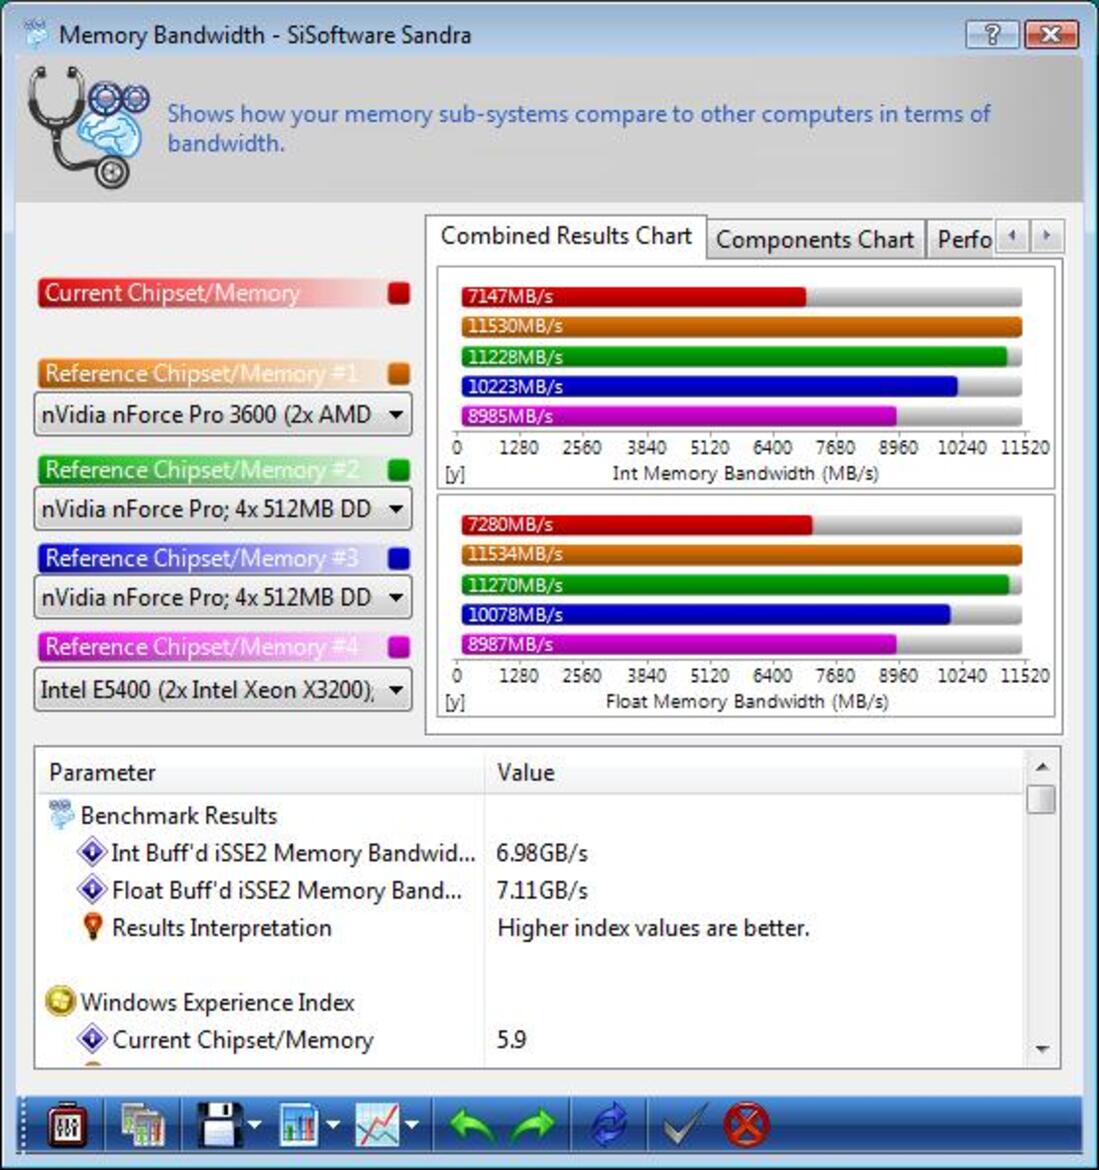
Task: Click the orange 11530MB/s Int bandwidth bar
Action: (x=742, y=326)
